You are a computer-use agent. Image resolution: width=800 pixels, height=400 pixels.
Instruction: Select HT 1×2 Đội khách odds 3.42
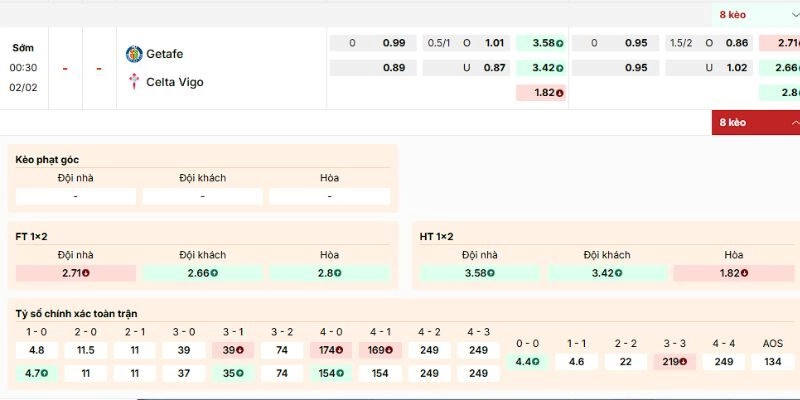click(606, 273)
